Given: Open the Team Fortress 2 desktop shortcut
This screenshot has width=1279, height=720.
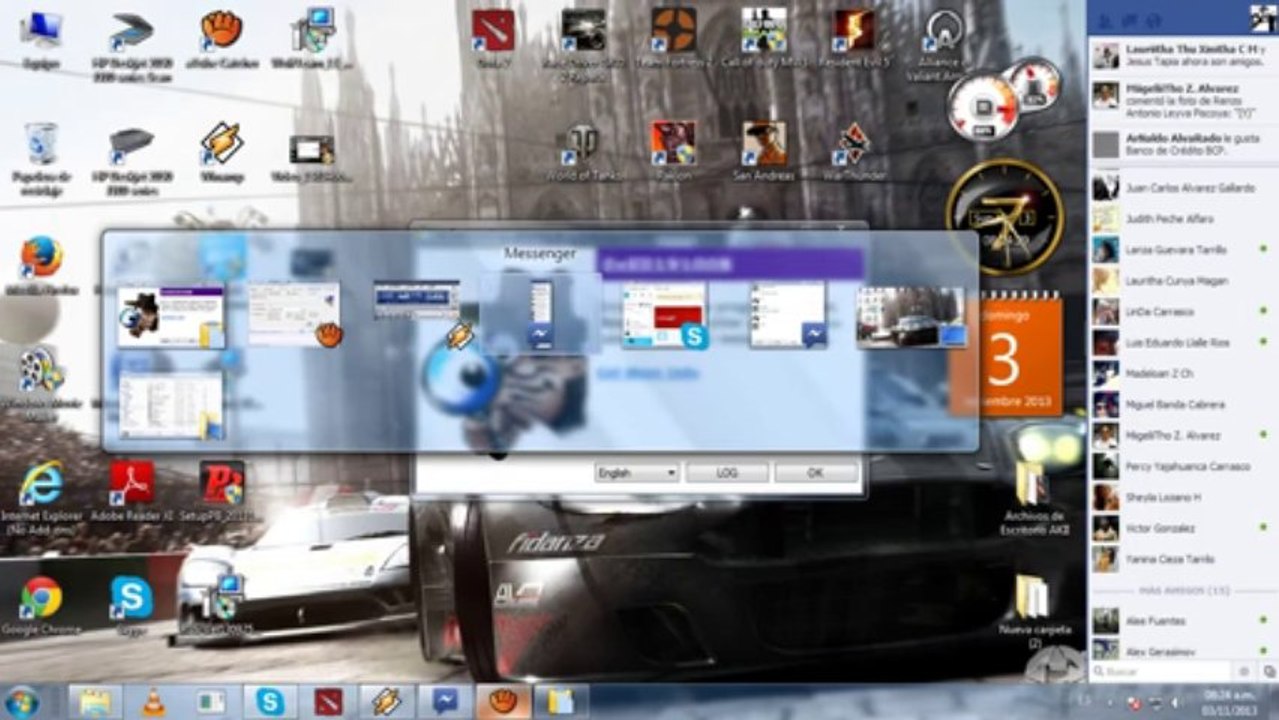Looking at the screenshot, I should (x=673, y=38).
